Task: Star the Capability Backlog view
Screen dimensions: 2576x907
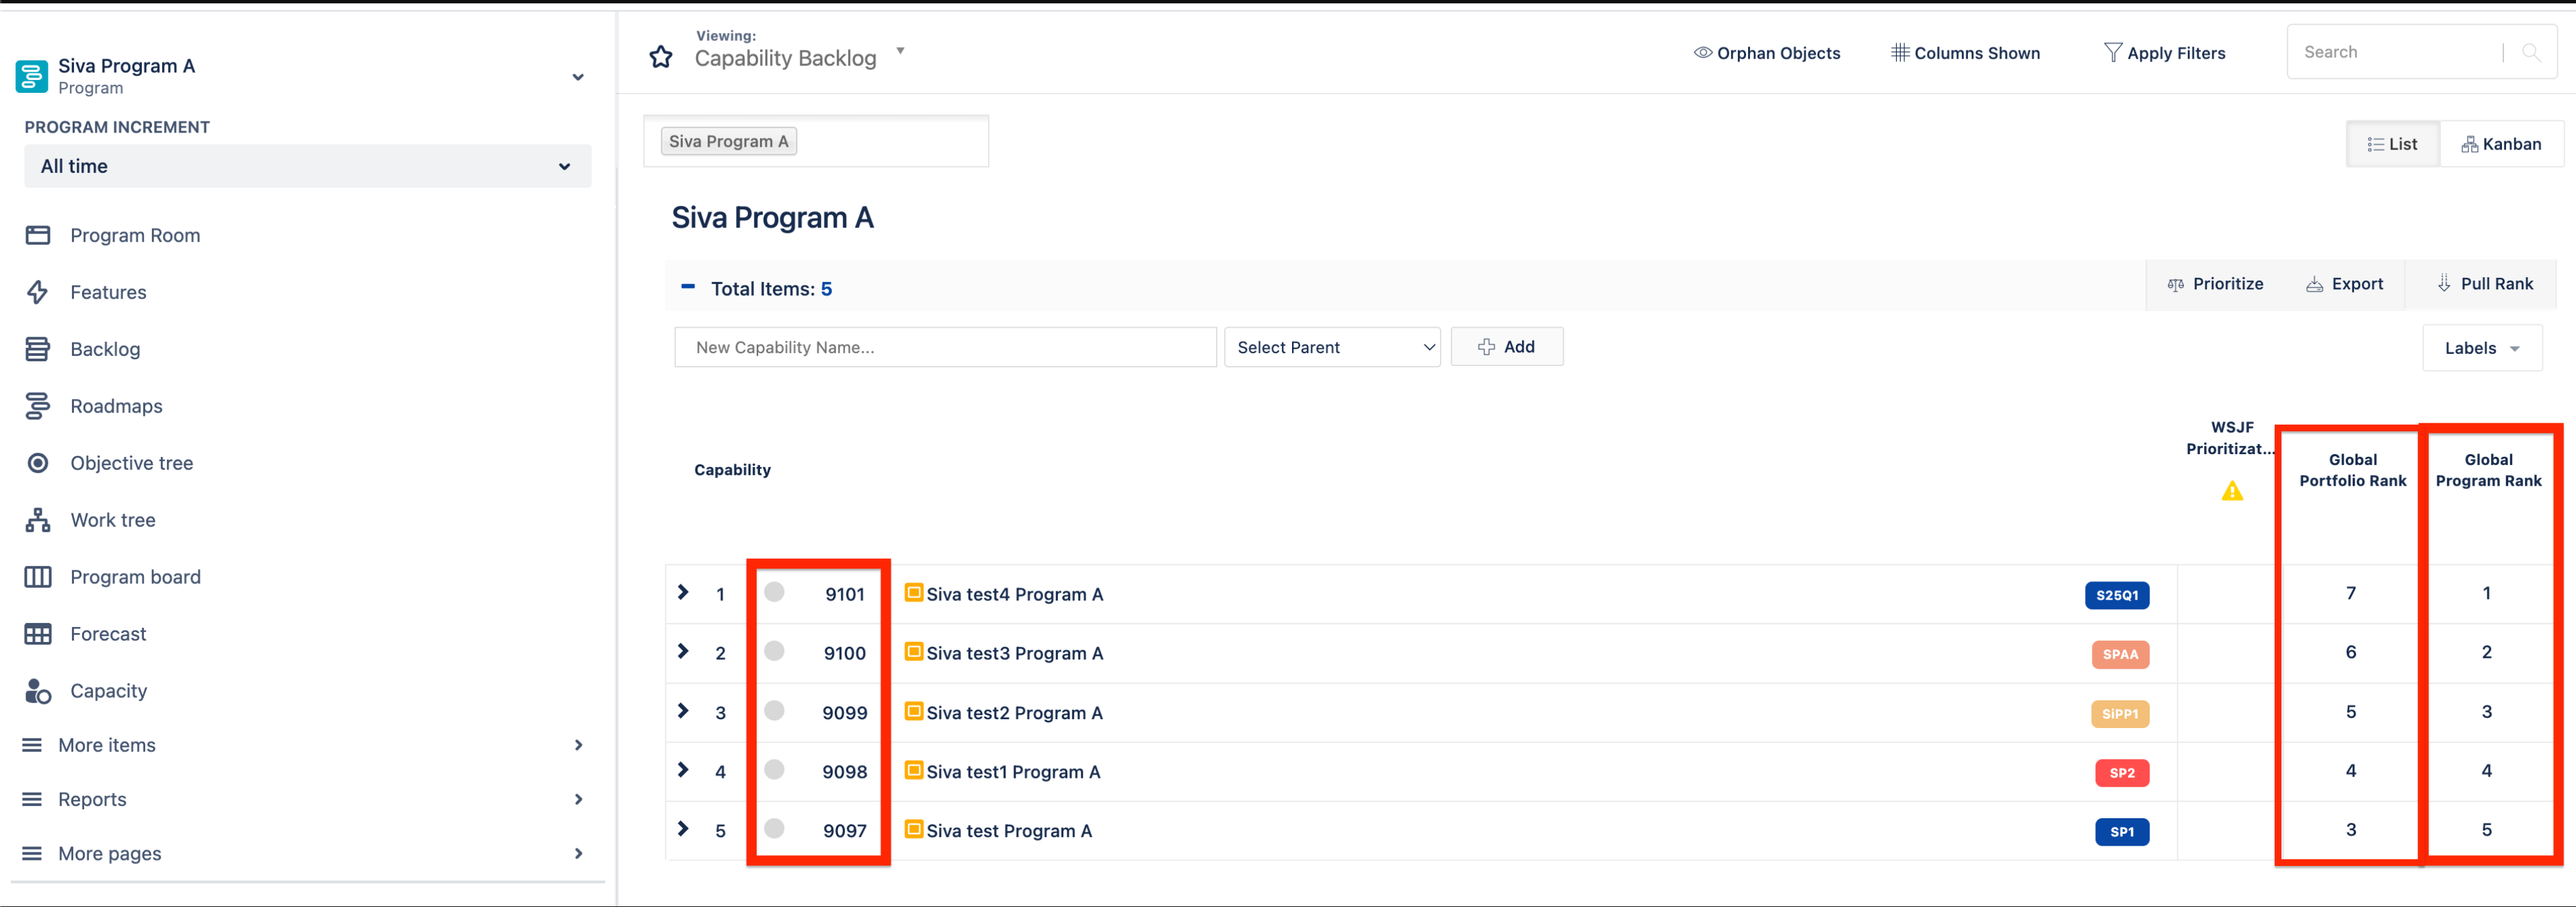Action: pos(660,56)
